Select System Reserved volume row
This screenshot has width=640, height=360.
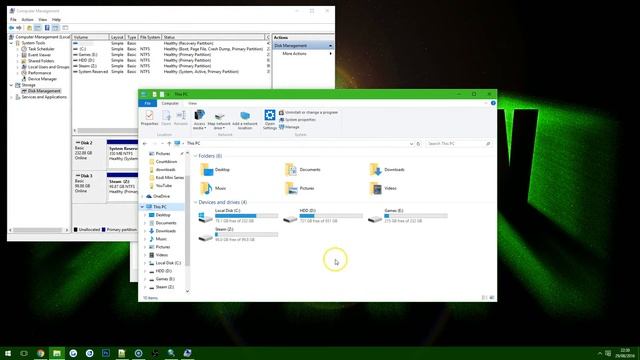point(171,71)
